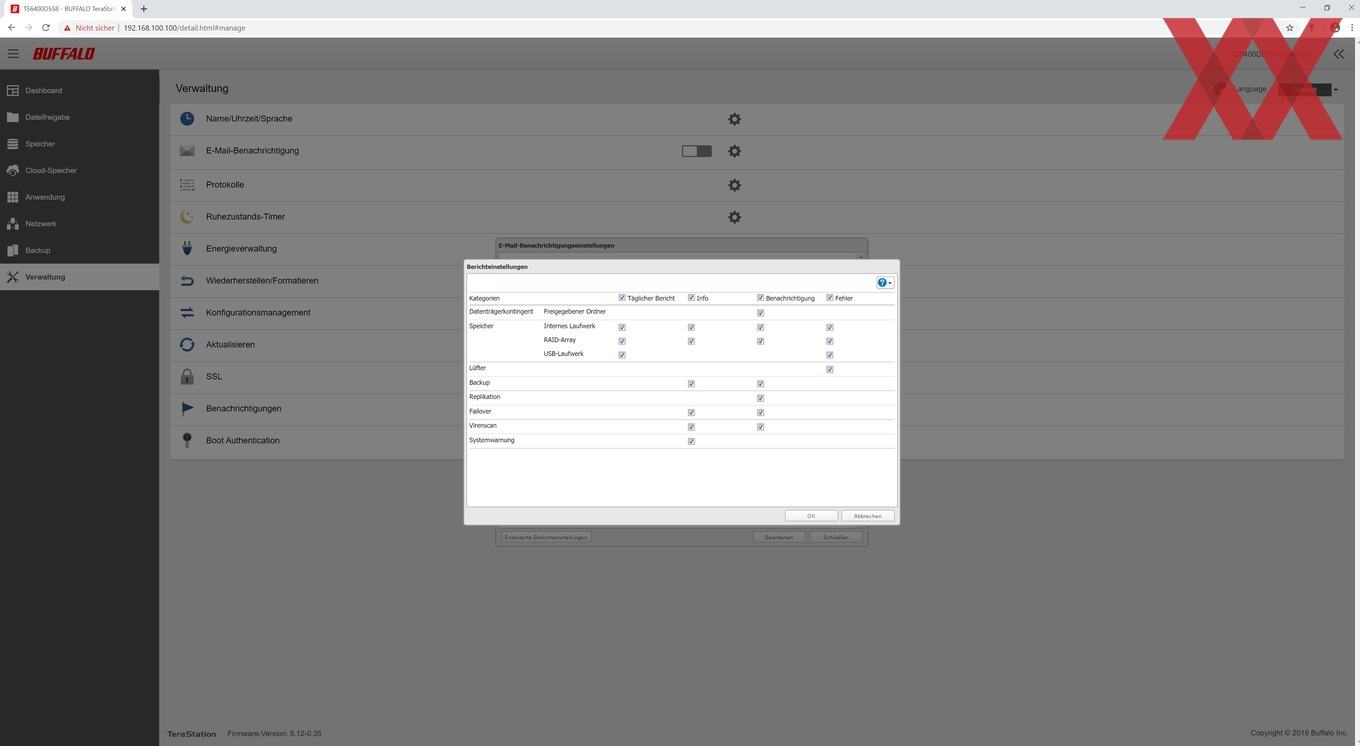
Task: Open gear settings for Name/Uhrzeit/Sprache
Action: (x=734, y=119)
